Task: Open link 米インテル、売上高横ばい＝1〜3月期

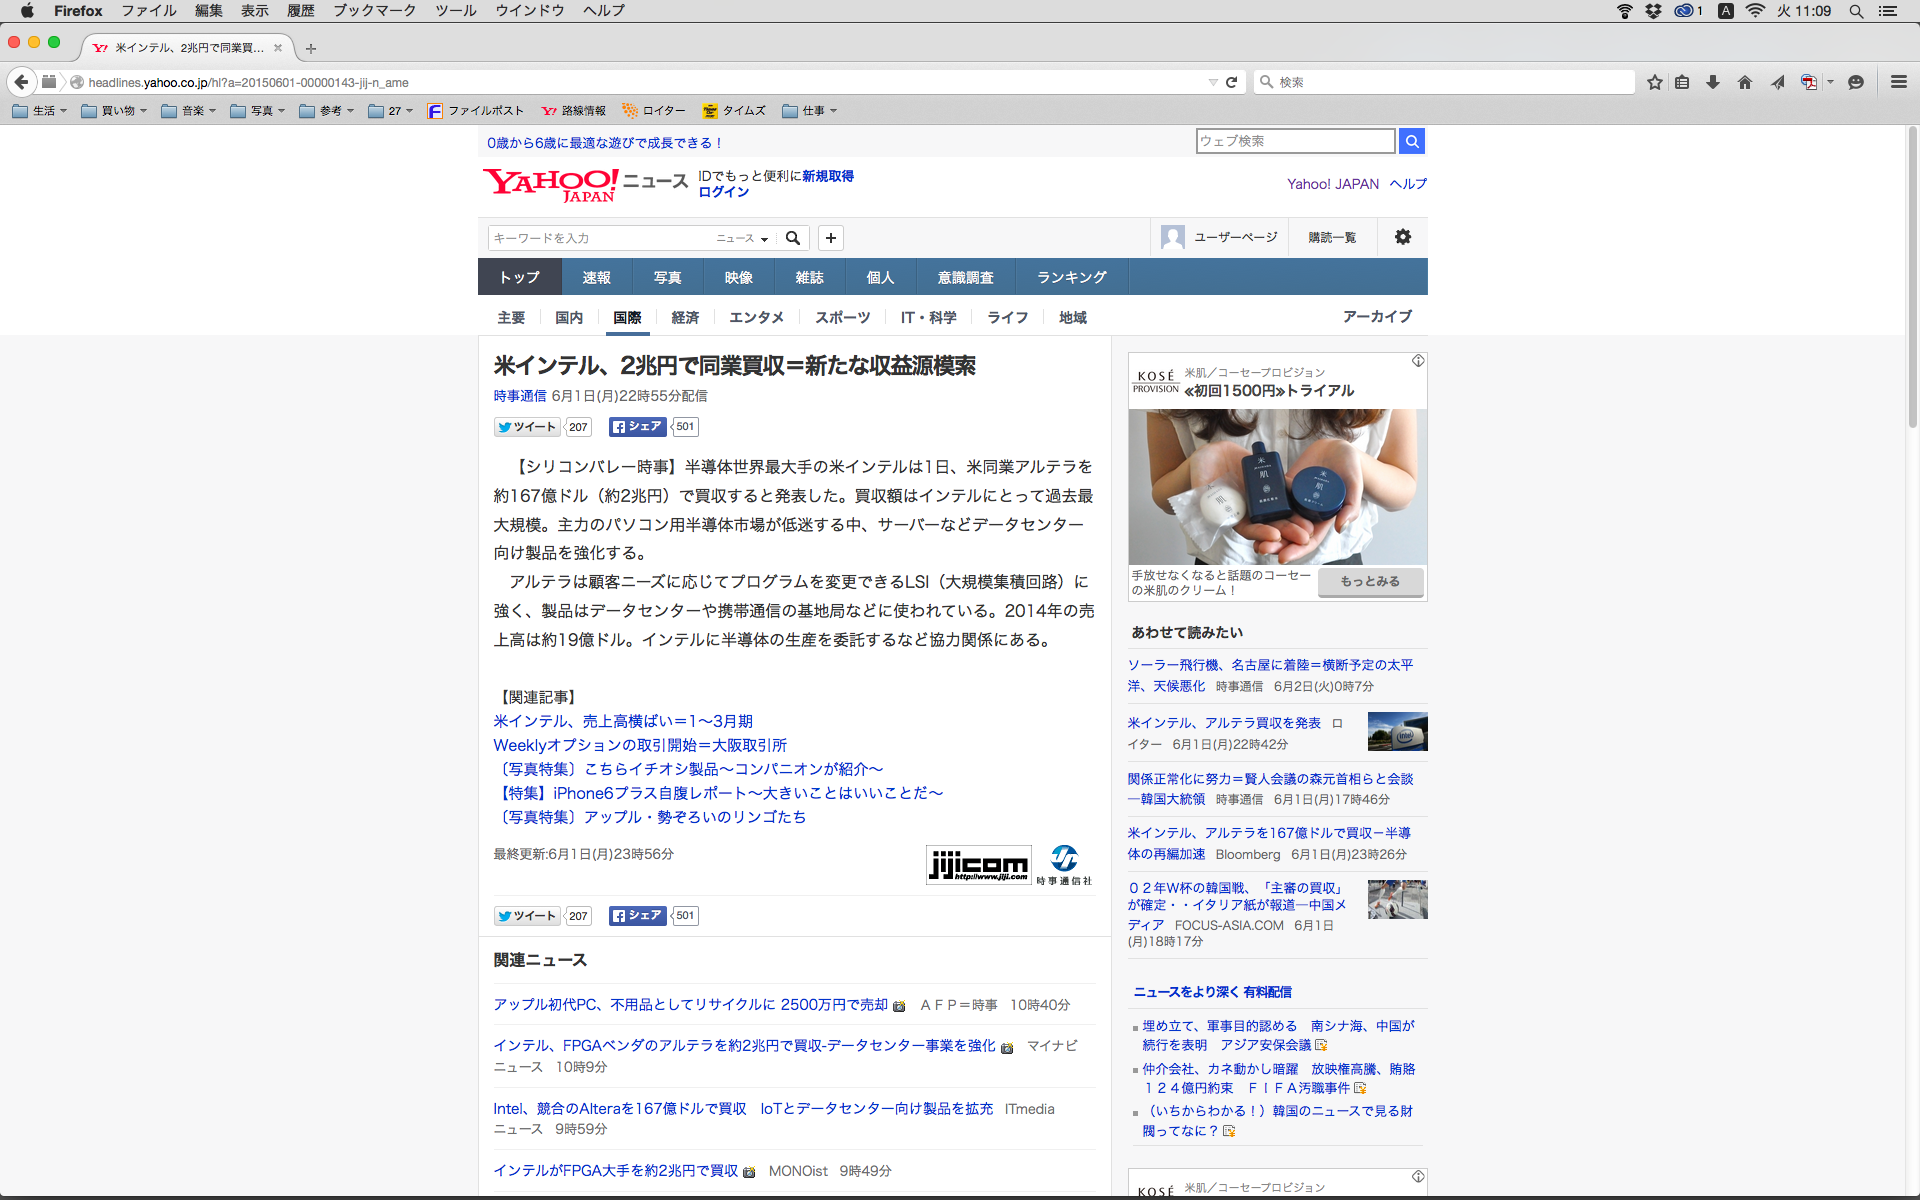Action: pos(623,721)
